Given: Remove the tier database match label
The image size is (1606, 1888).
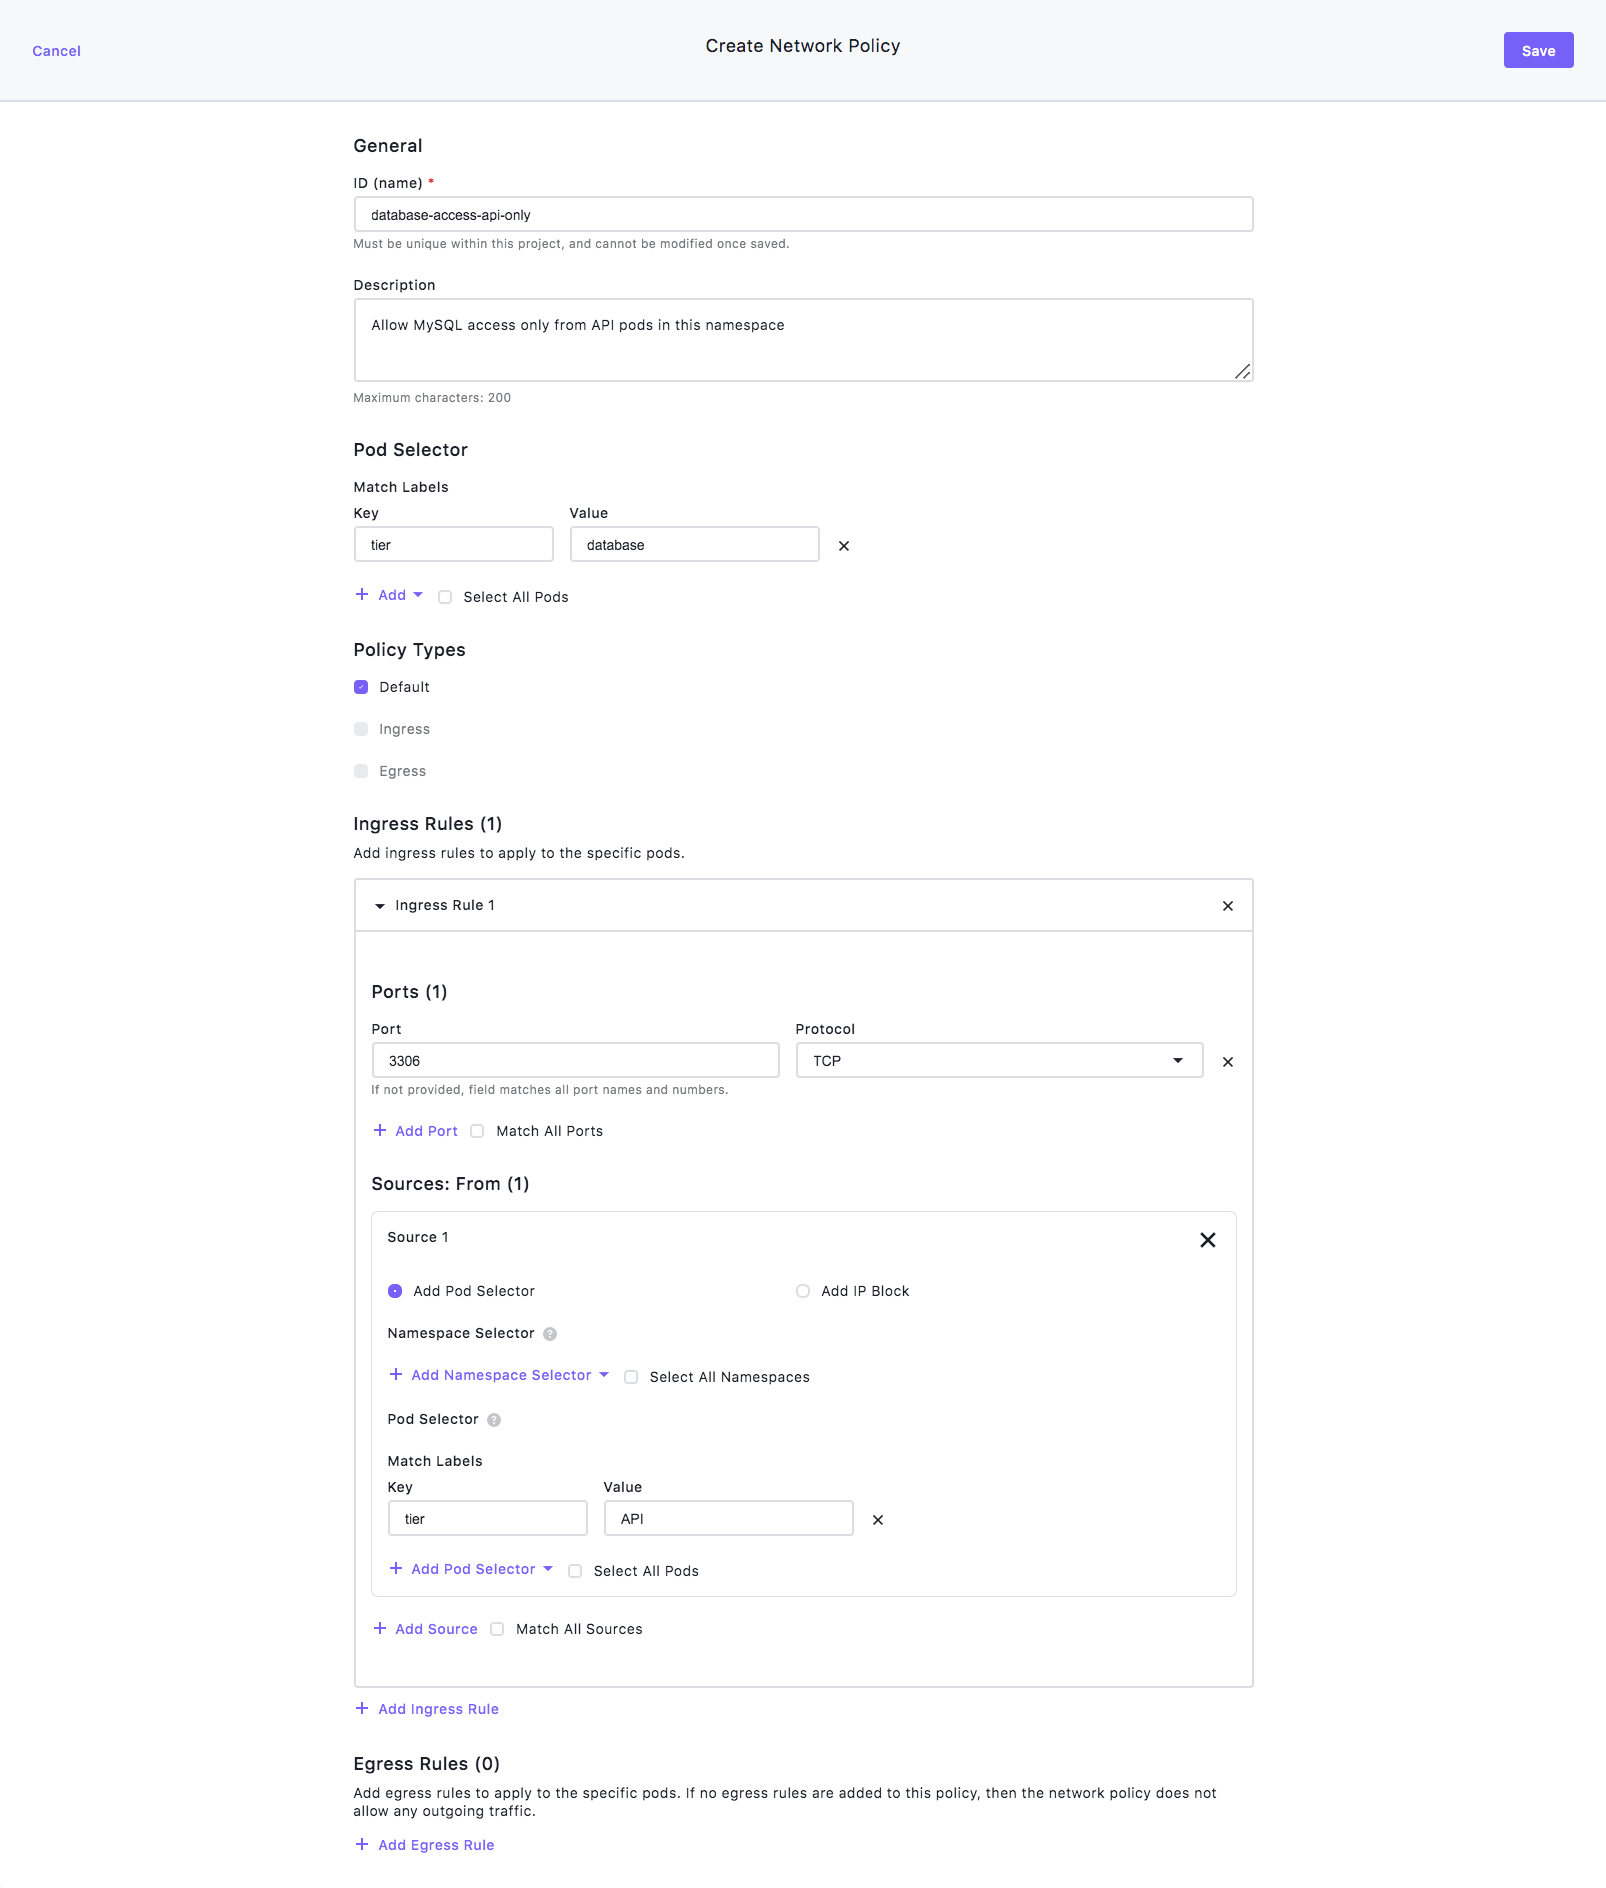Looking at the screenshot, I should click(844, 546).
